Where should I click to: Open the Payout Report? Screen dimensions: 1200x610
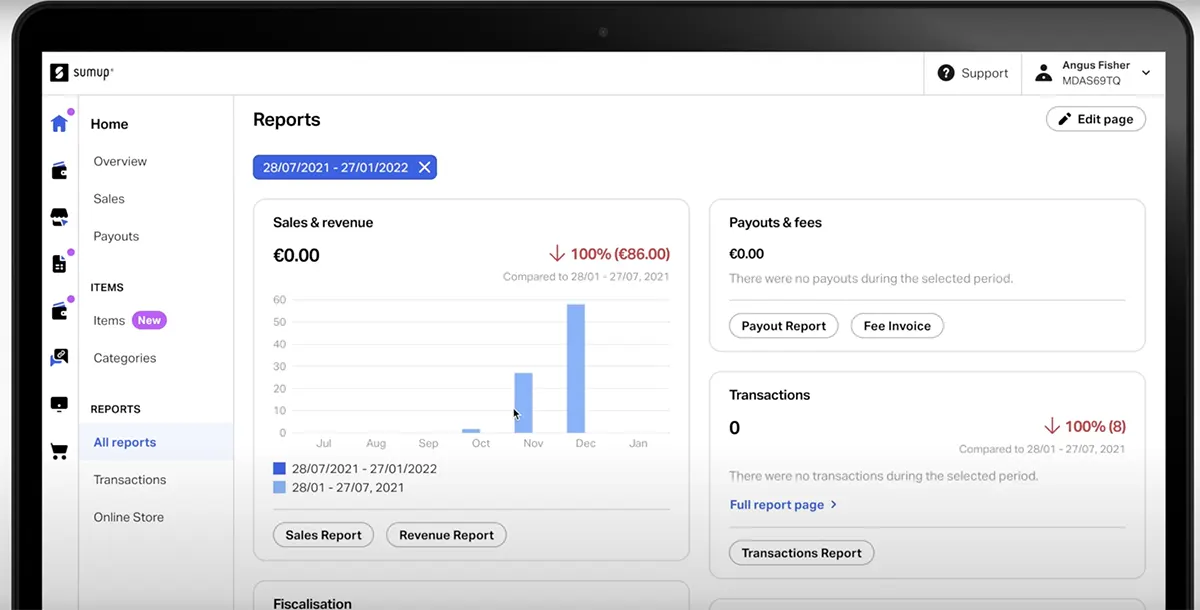pyautogui.click(x=784, y=326)
